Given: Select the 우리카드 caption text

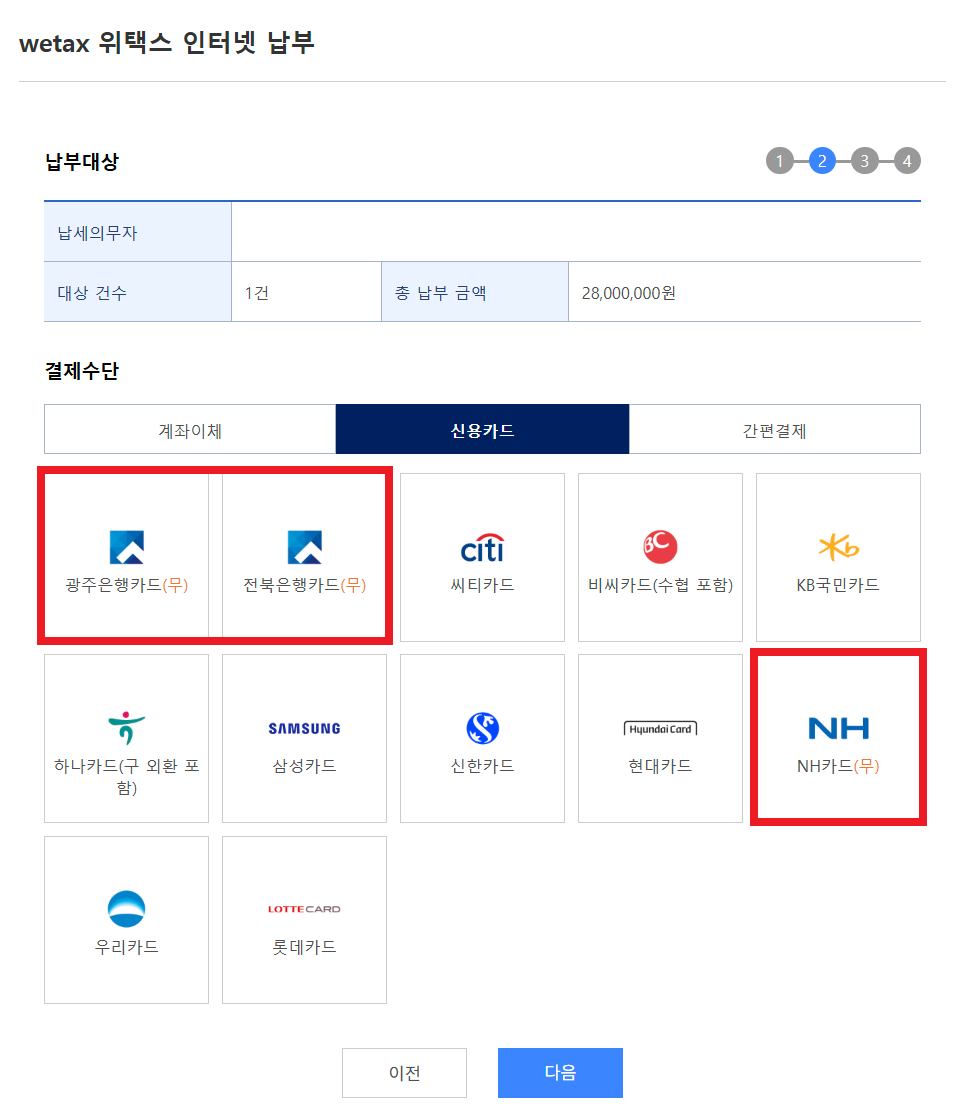Looking at the screenshot, I should coord(126,947).
